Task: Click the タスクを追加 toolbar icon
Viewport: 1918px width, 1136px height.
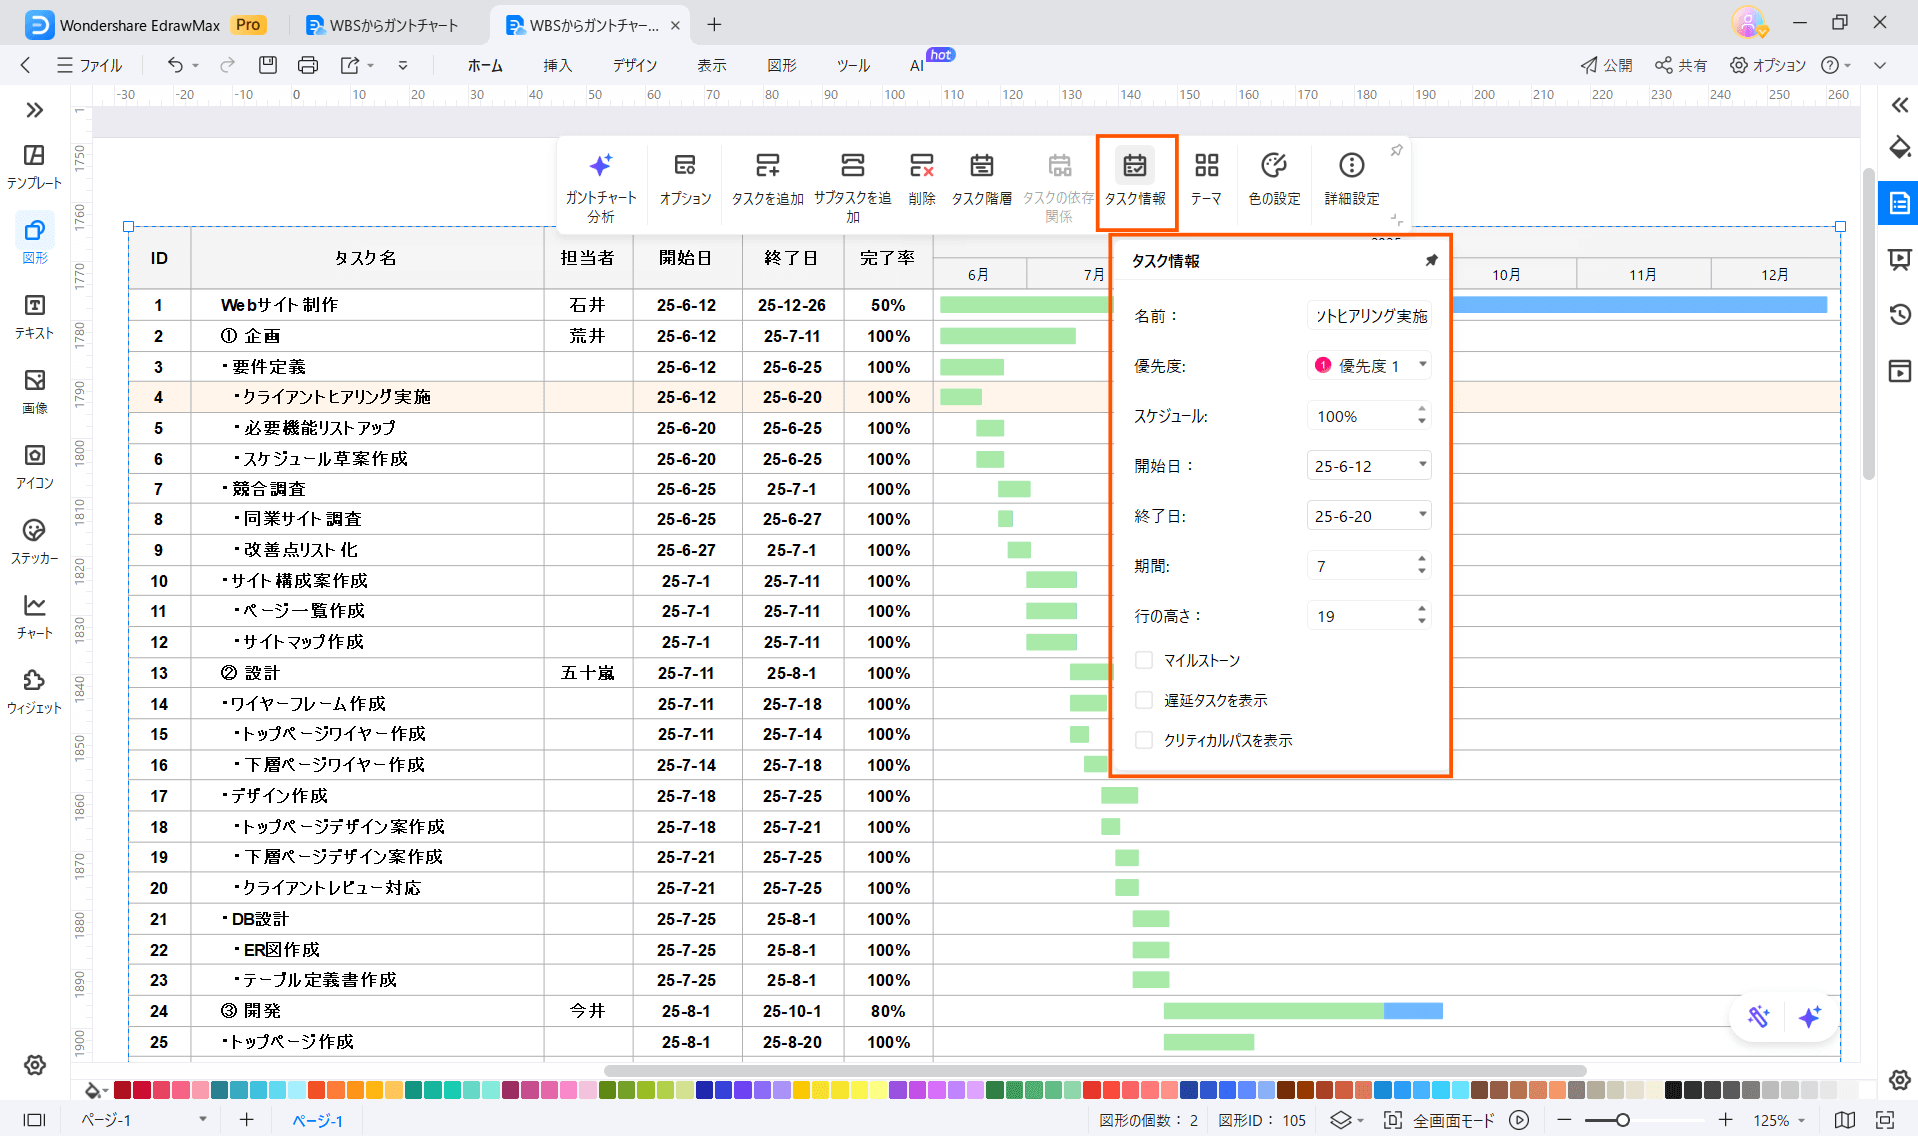Action: pyautogui.click(x=767, y=166)
